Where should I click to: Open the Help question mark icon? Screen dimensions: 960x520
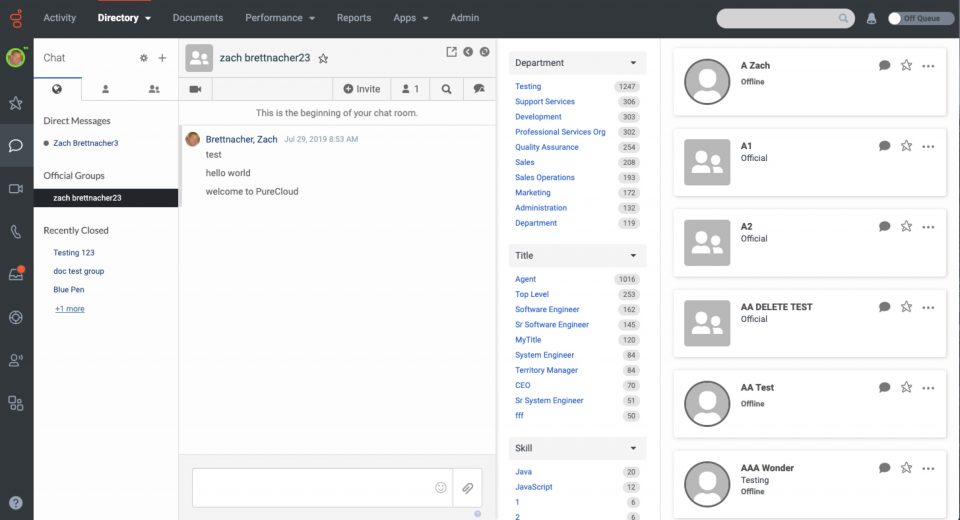[x=16, y=503]
